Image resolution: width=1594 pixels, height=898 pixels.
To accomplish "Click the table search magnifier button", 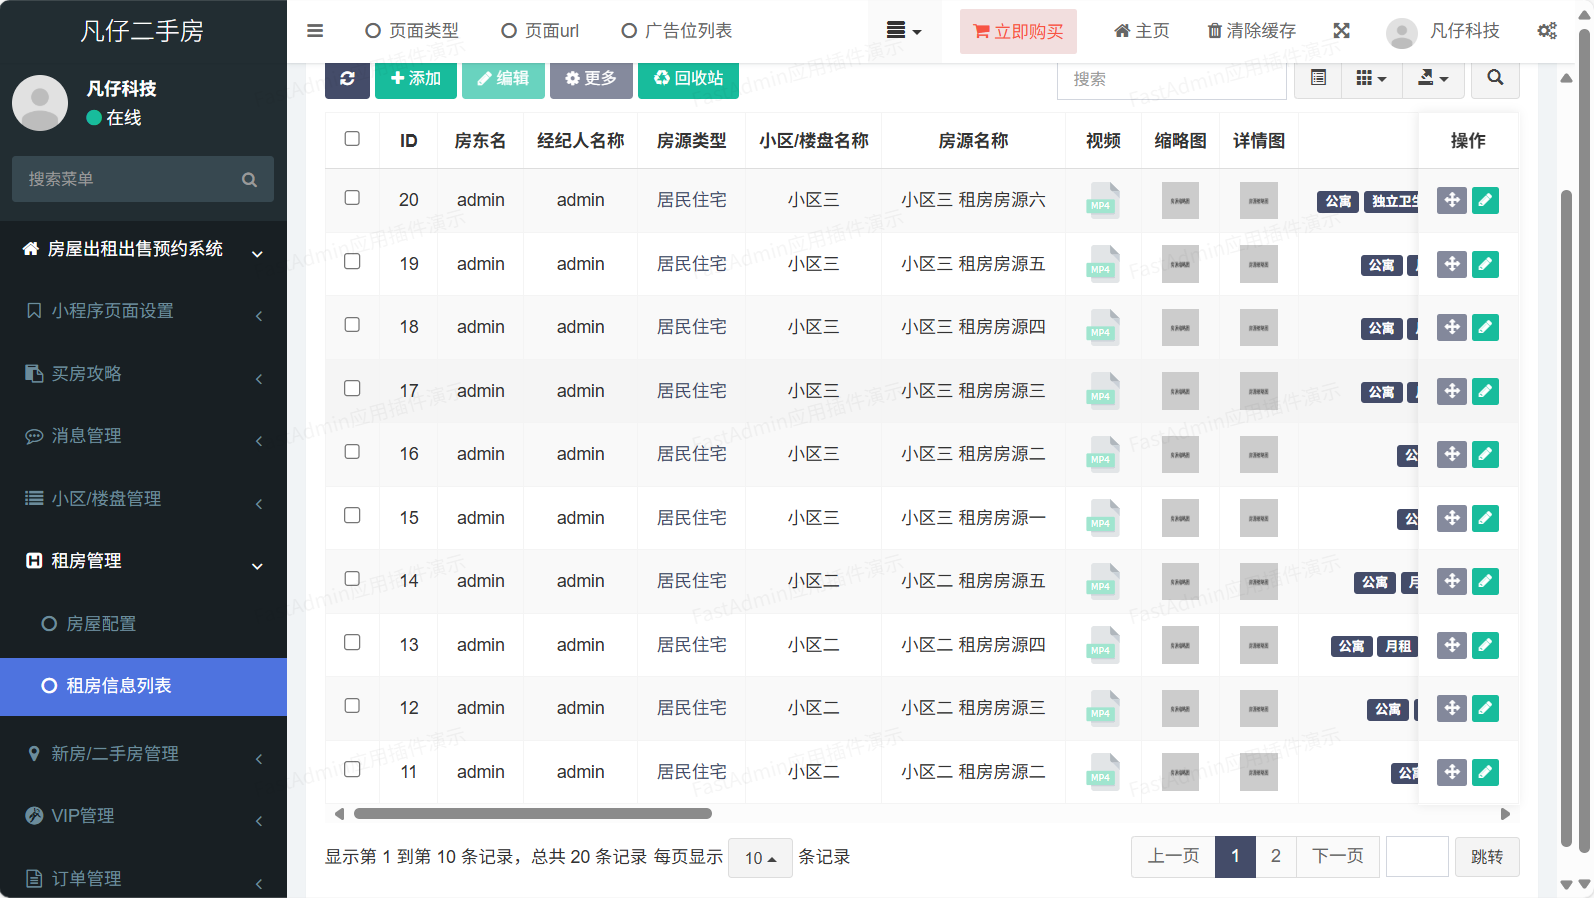I will click(1495, 78).
